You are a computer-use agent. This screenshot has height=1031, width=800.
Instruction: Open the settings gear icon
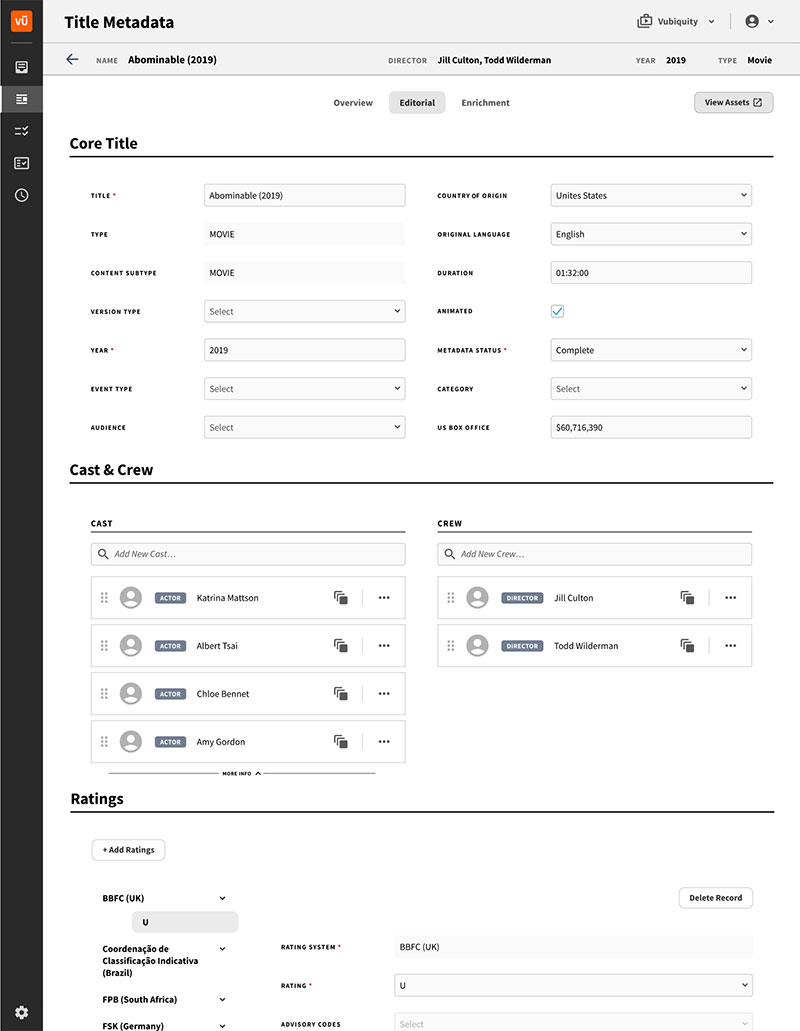[22, 1013]
